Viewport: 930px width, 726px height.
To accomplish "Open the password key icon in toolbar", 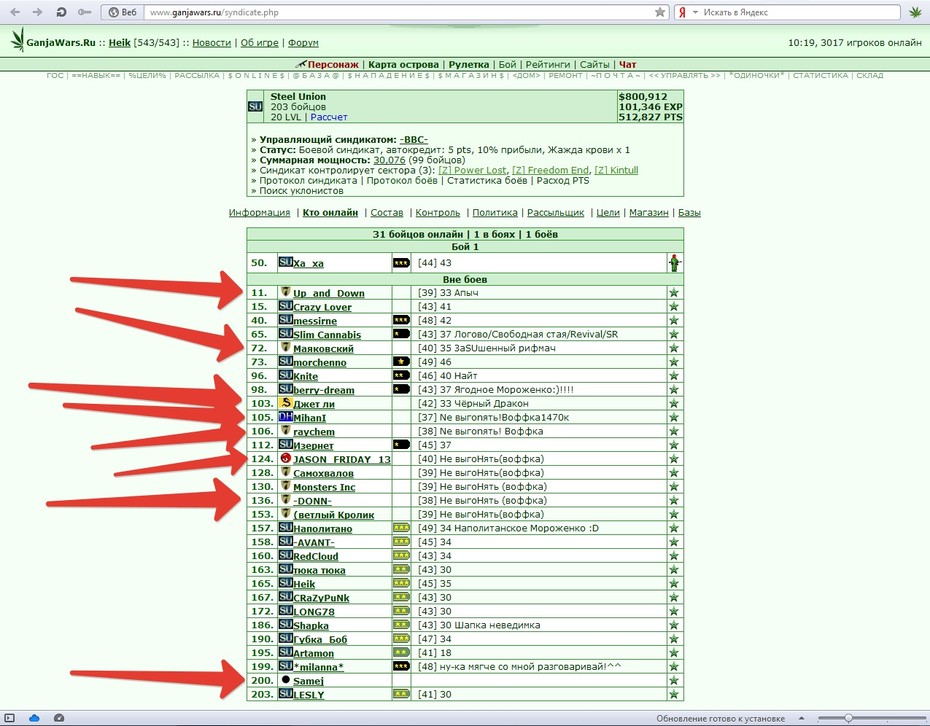I will 84,12.
